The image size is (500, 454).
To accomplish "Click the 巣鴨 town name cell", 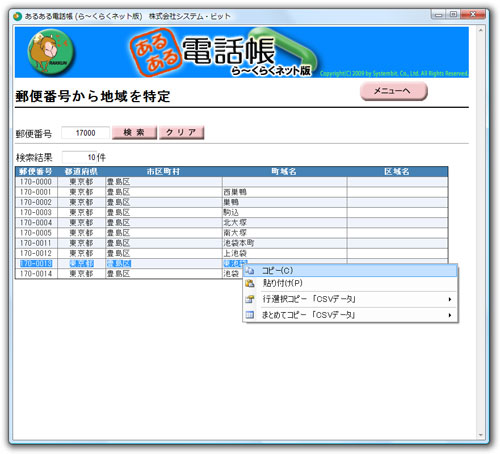I will pyautogui.click(x=284, y=202).
